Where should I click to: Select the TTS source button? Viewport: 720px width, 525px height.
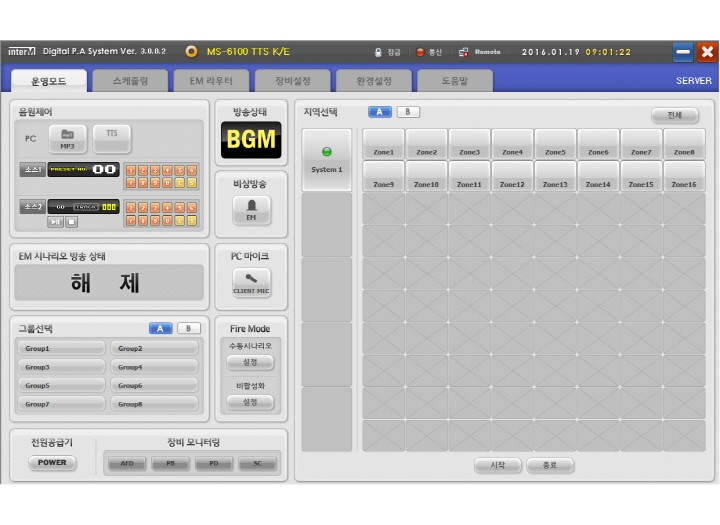pyautogui.click(x=112, y=139)
